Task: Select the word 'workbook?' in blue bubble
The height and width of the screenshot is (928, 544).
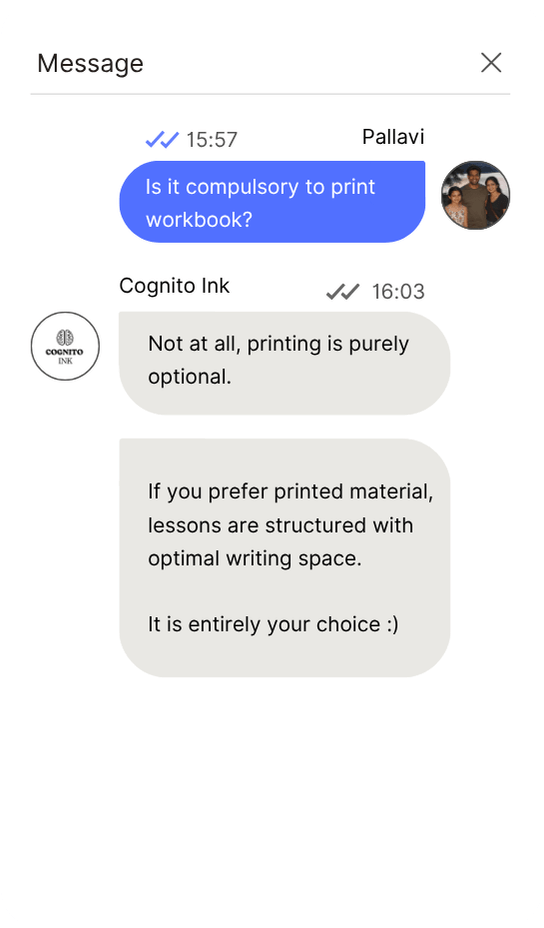Action: click(199, 220)
